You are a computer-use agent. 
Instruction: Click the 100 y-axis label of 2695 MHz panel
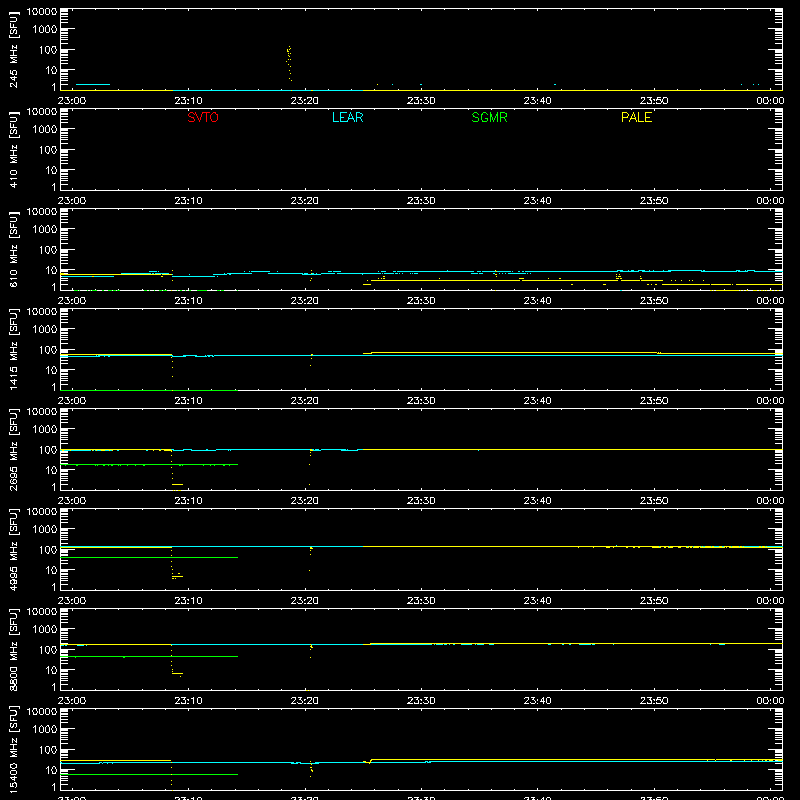[x=48, y=450]
